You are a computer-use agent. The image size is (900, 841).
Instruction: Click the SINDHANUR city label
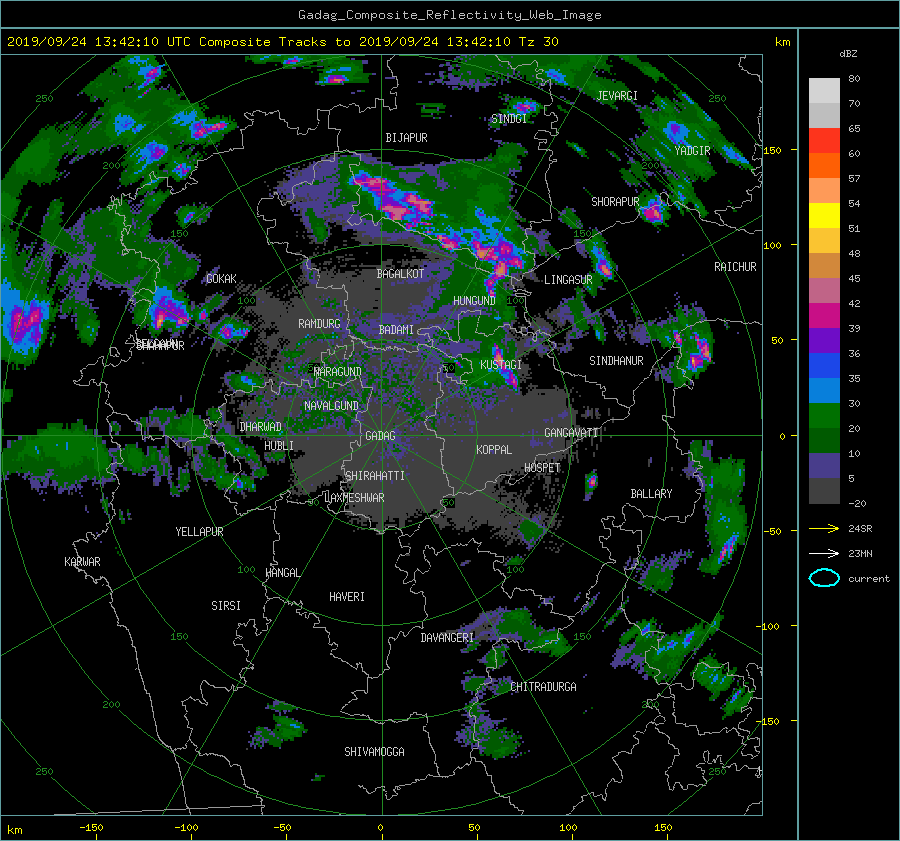[x=616, y=361]
